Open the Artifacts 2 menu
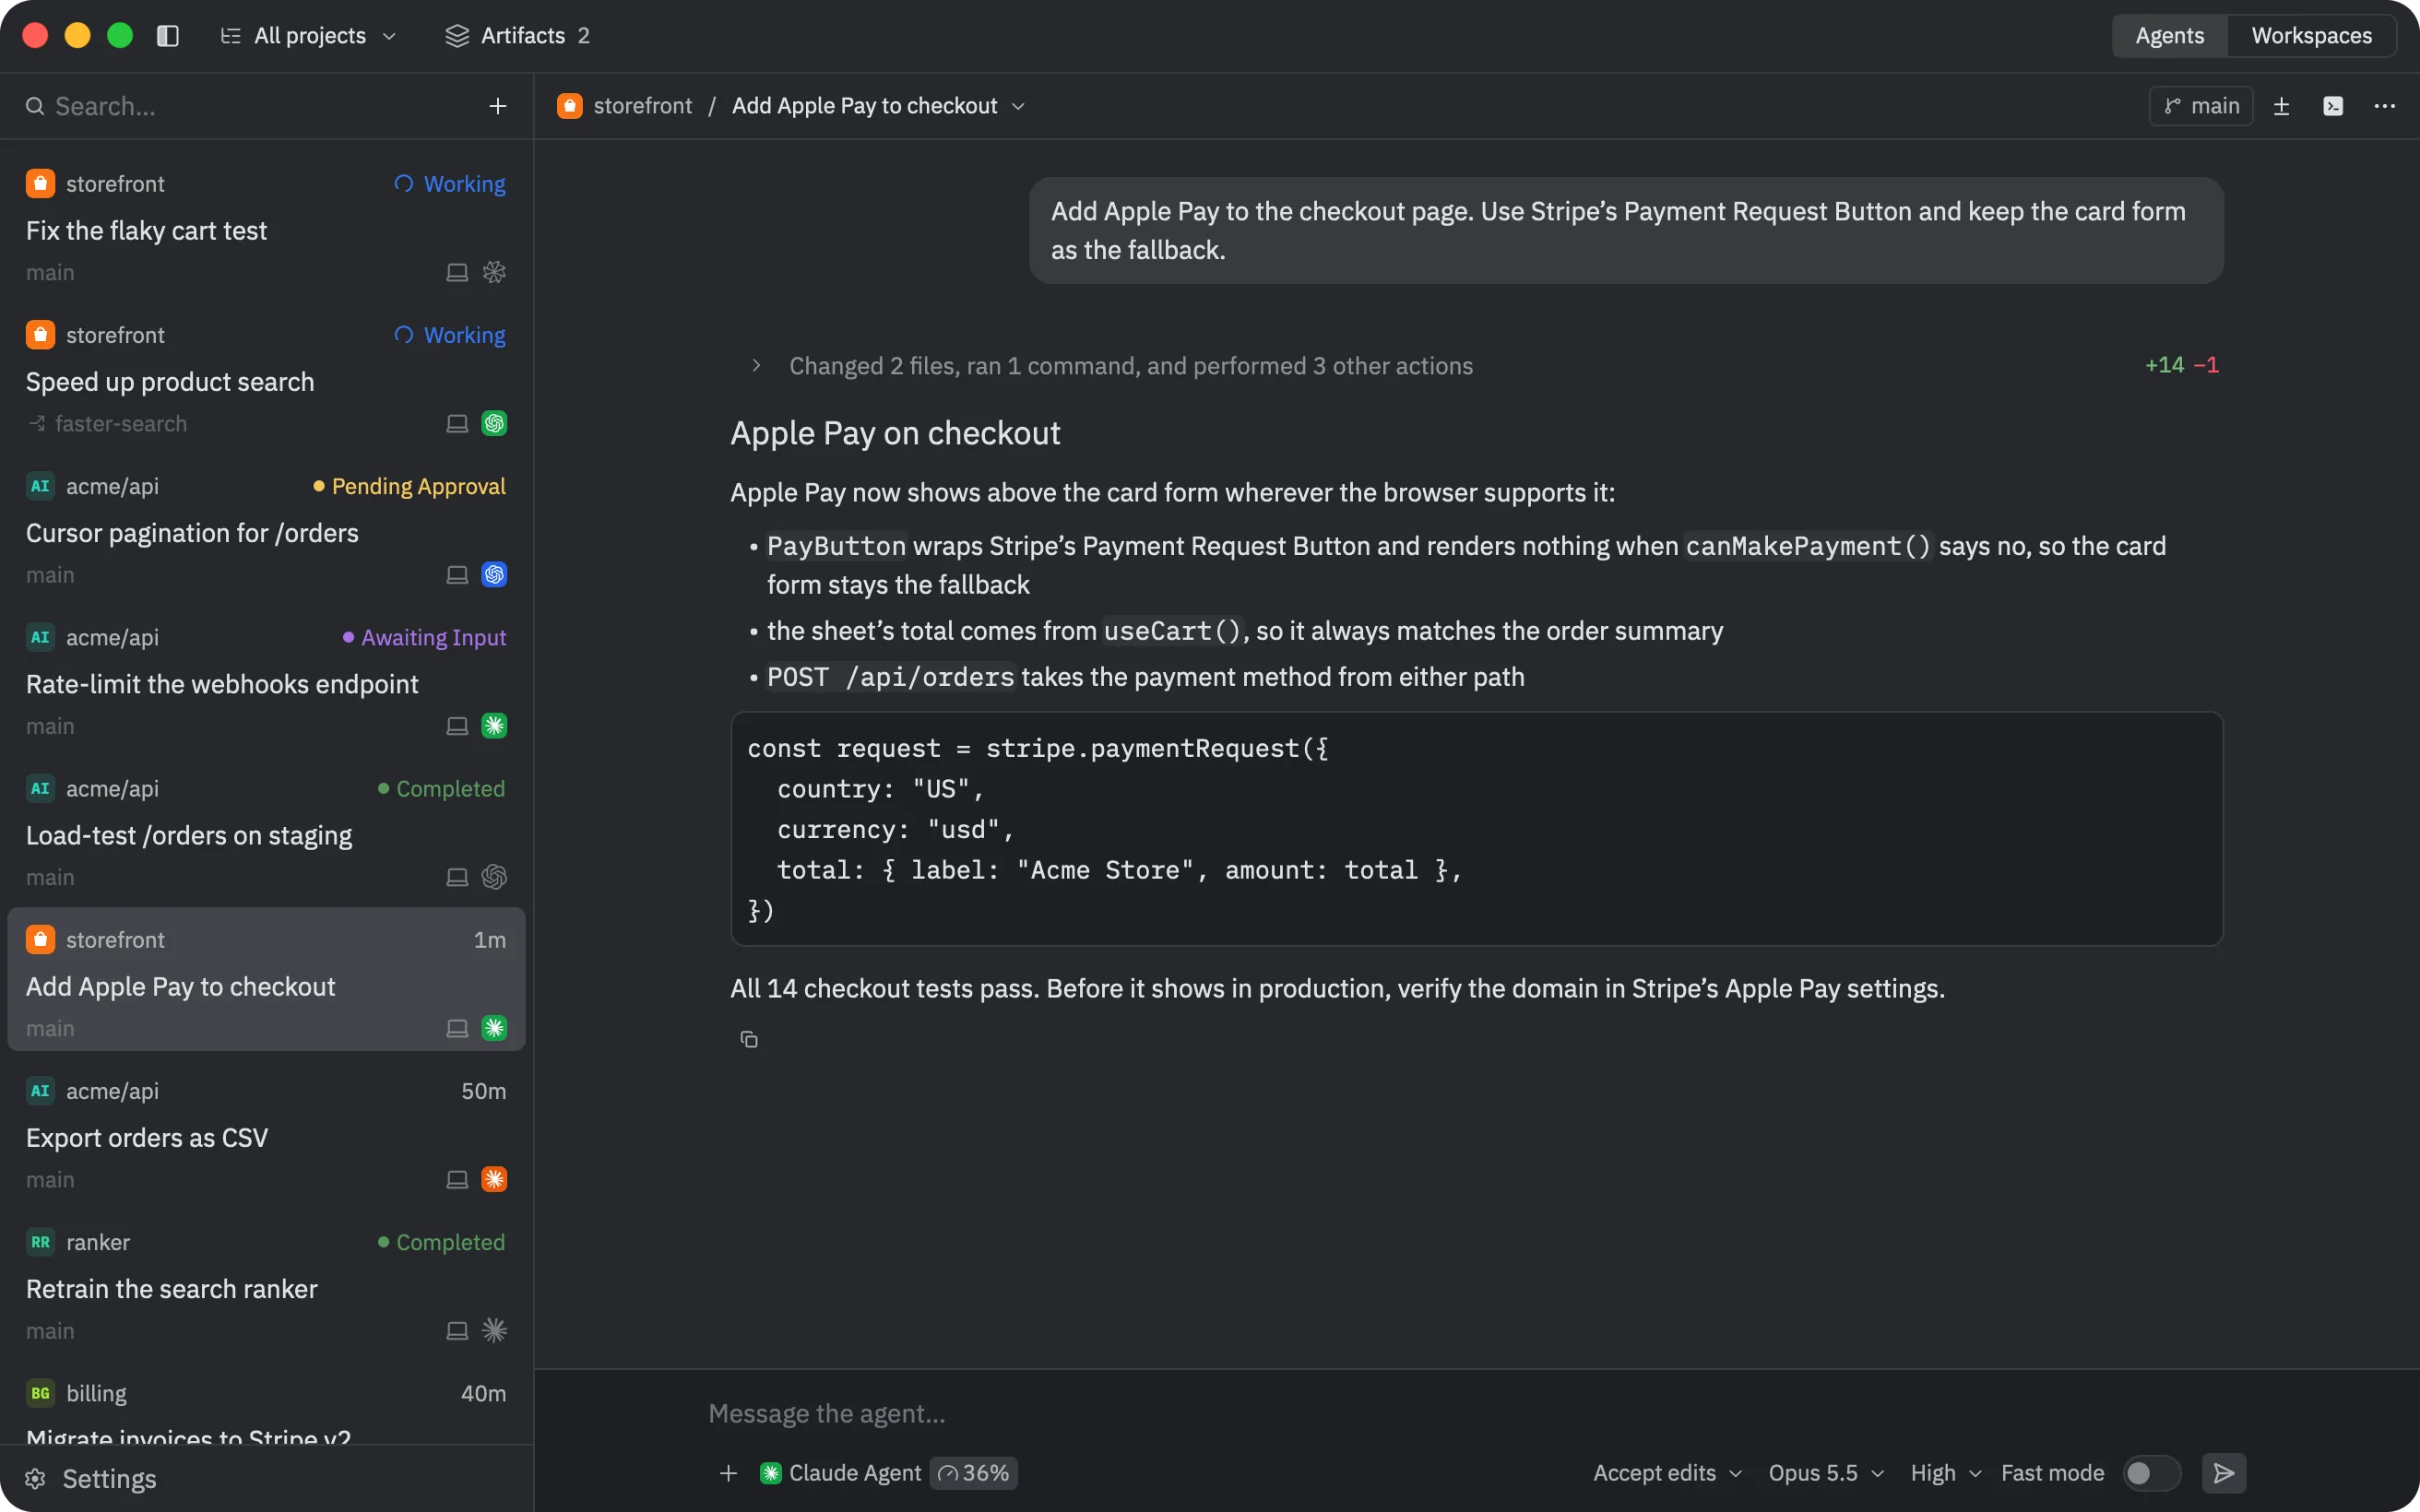Screen dimensions: 2420x1512 click(x=517, y=36)
